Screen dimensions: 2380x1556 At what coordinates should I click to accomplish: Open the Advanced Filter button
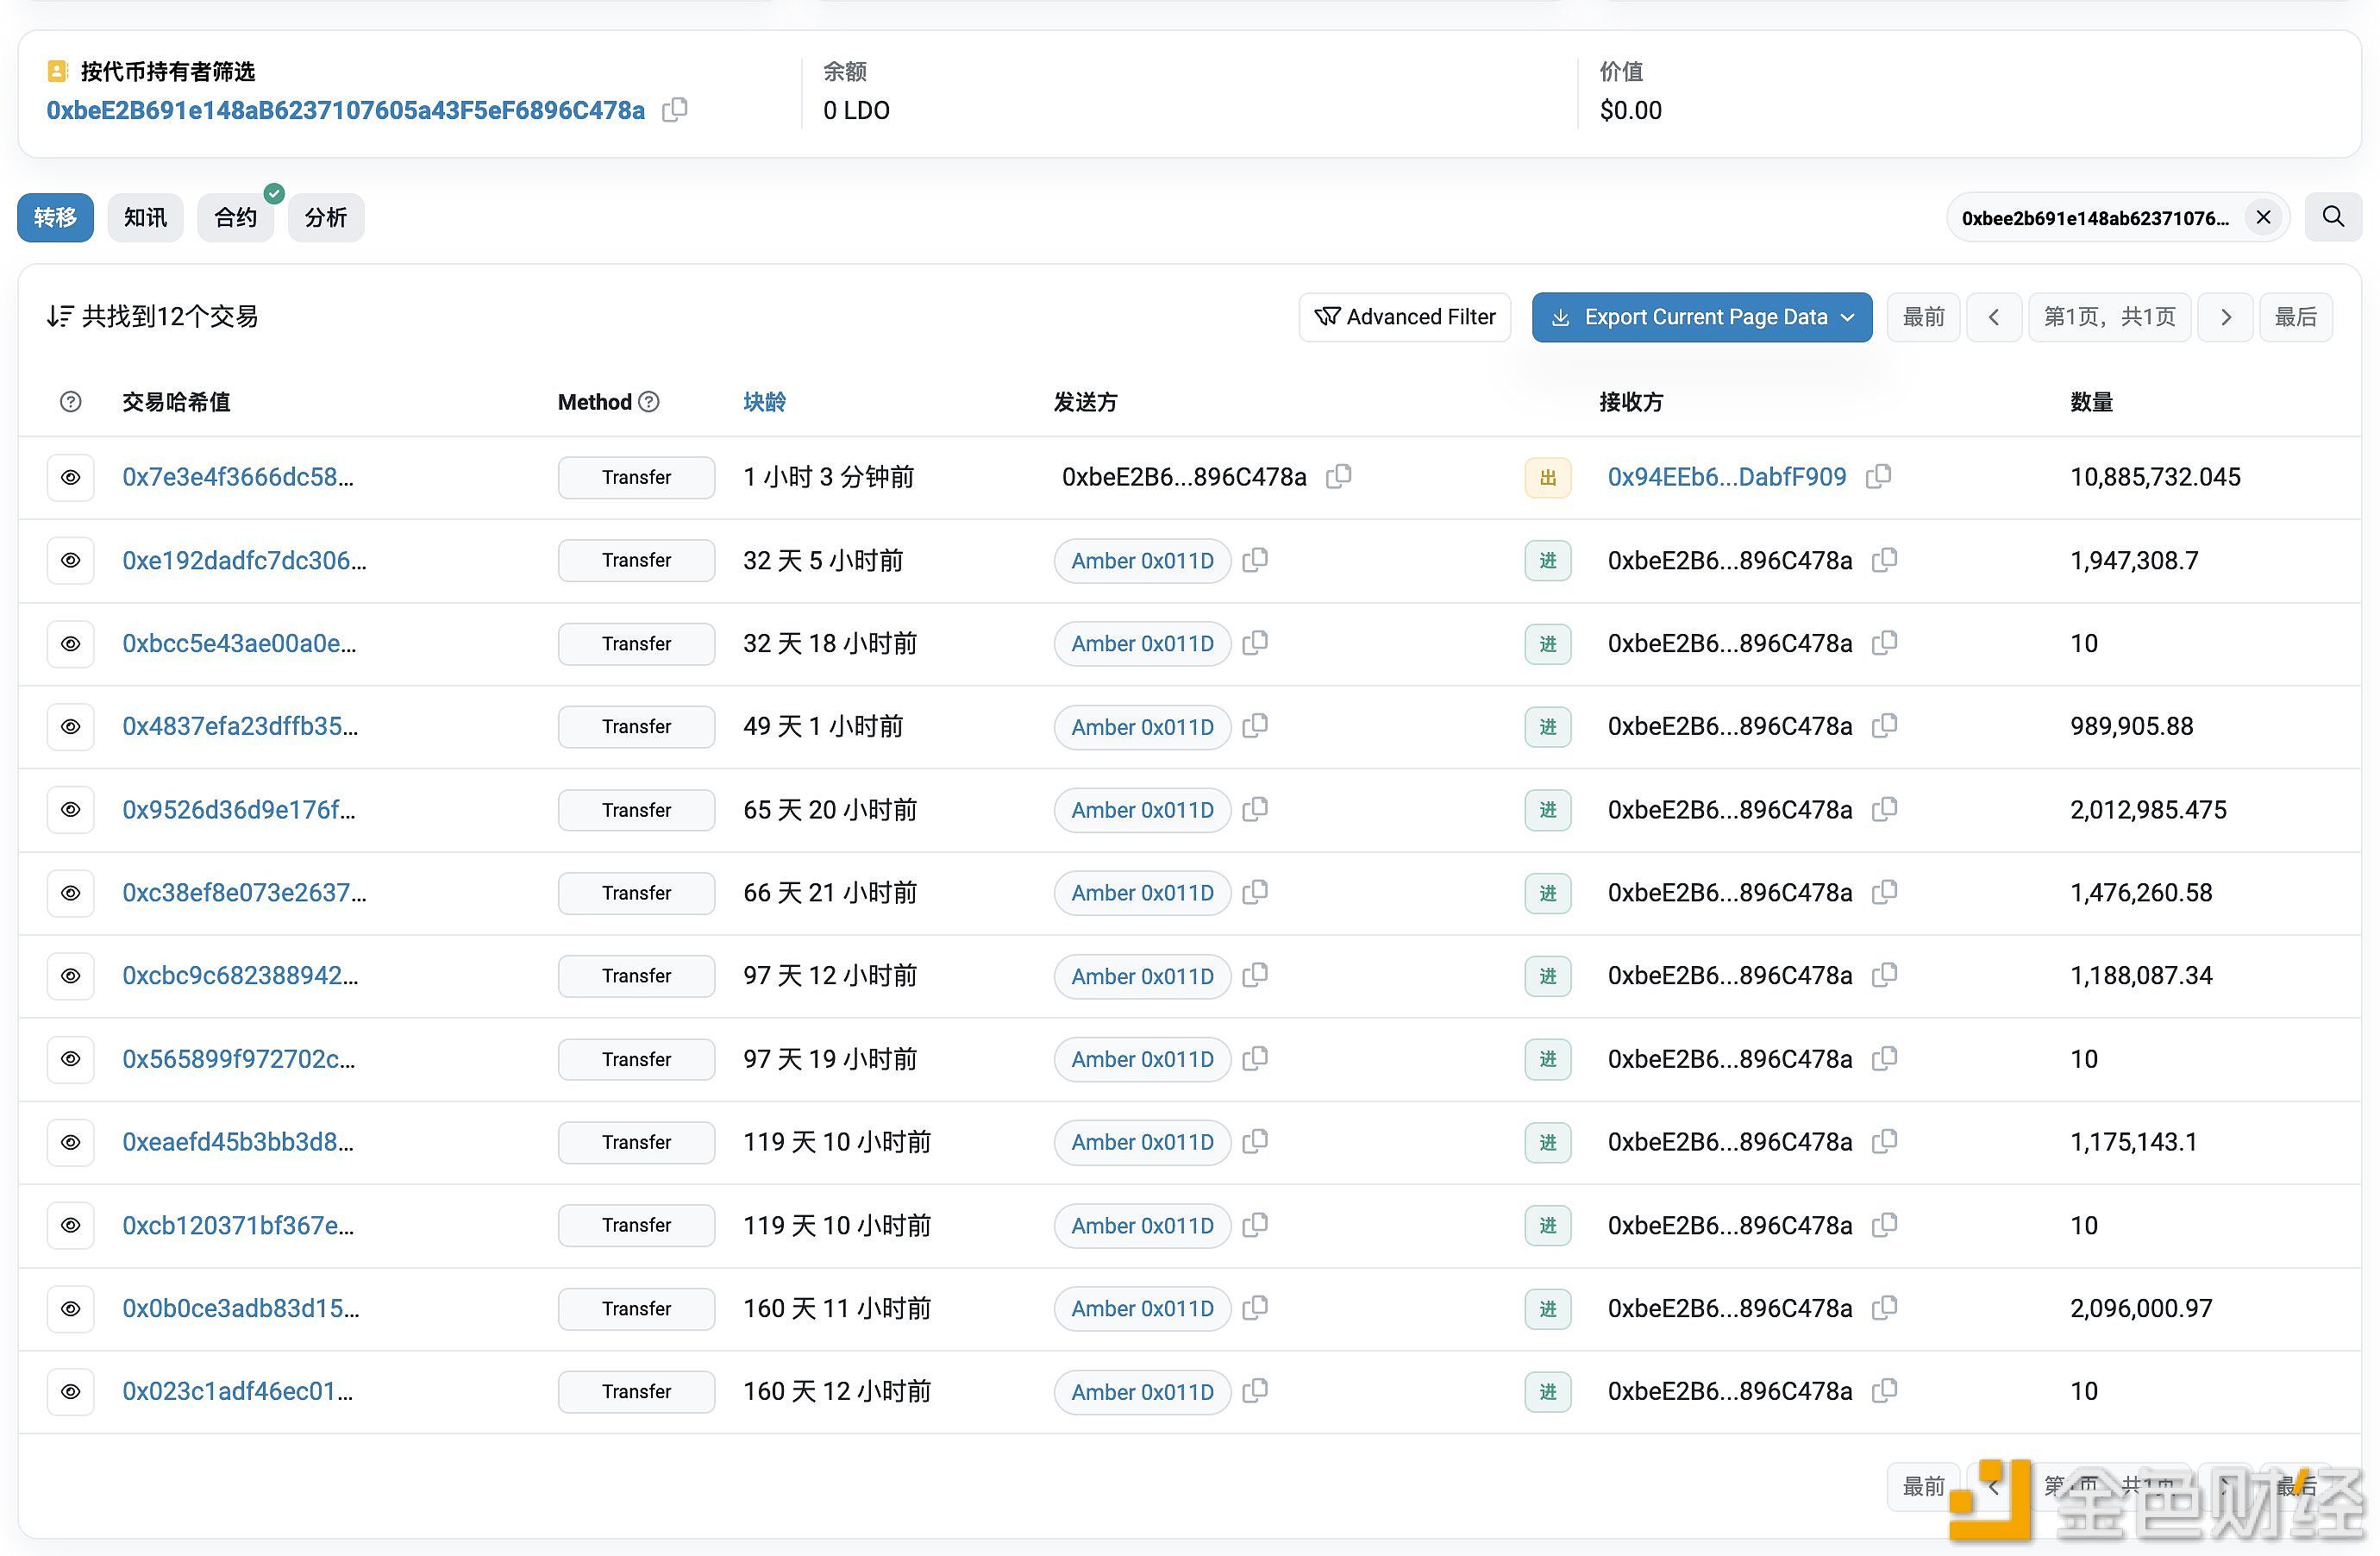click(1405, 317)
